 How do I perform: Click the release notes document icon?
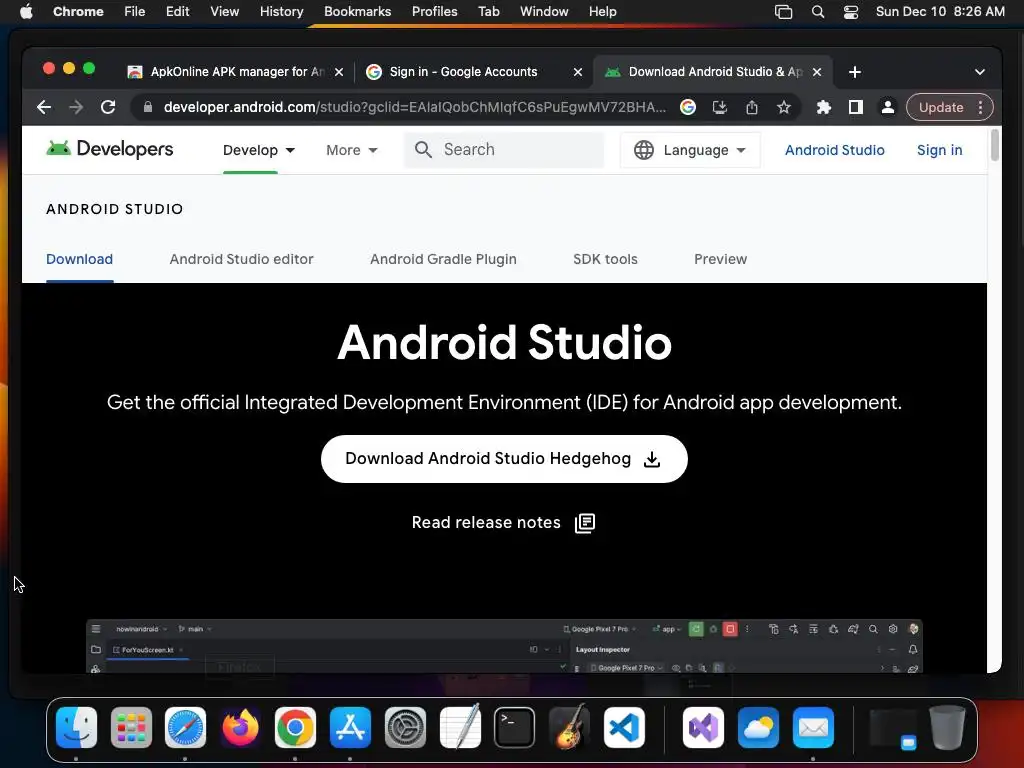pos(584,523)
